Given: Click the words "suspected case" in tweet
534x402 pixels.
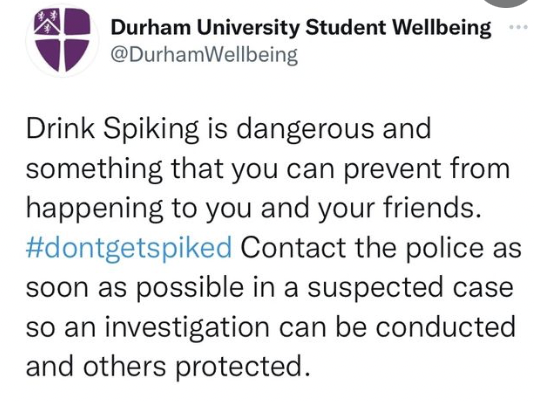Looking at the screenshot, I should [410, 288].
